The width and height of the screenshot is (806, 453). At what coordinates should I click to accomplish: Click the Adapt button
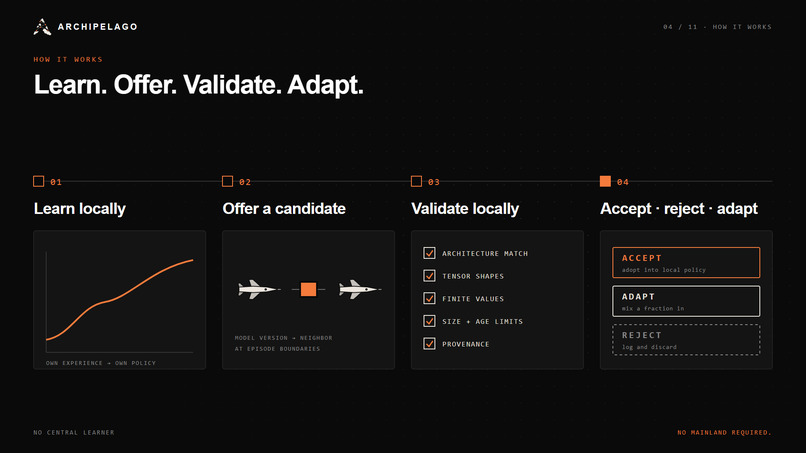[686, 301]
